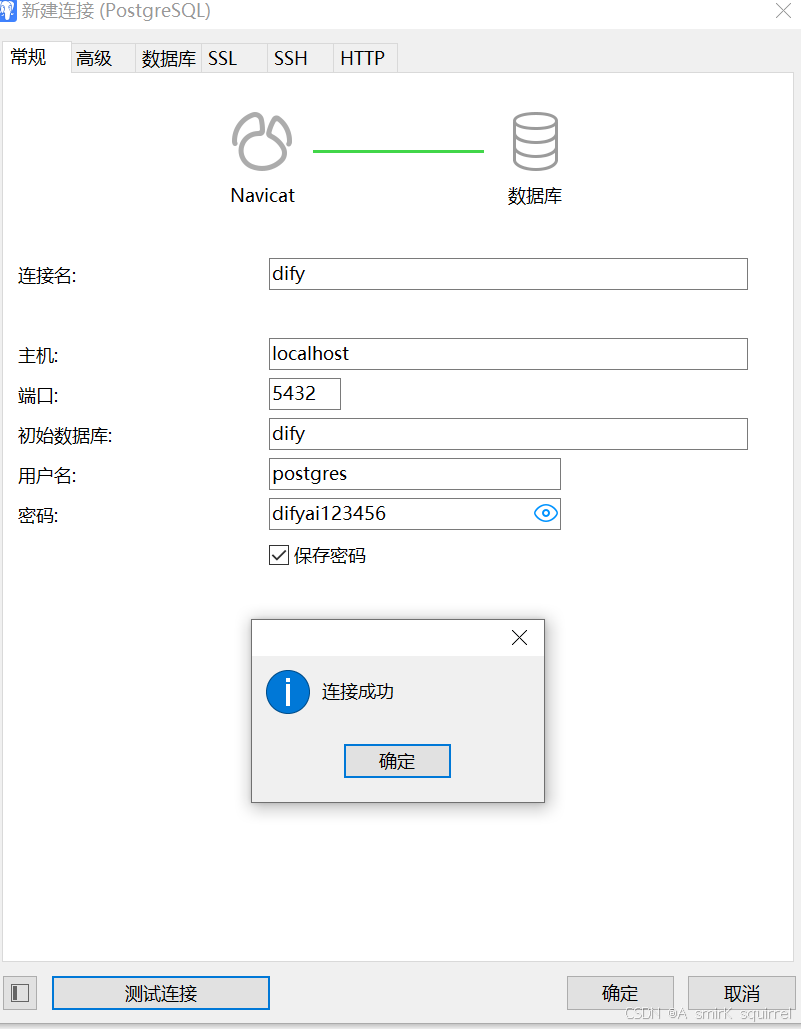Switch to the SSH tab
This screenshot has width=801, height=1029.
point(300,58)
